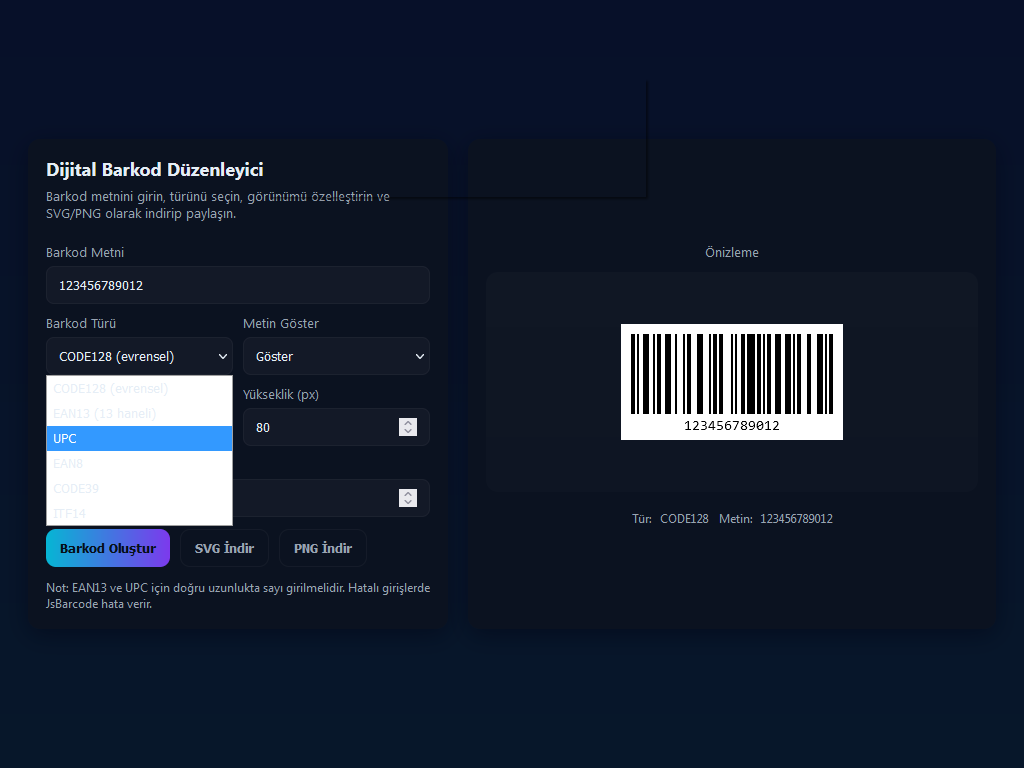Screen dimensions: 1024x768
Task: Click up arrow on the lower number field
Action: (x=408, y=493)
